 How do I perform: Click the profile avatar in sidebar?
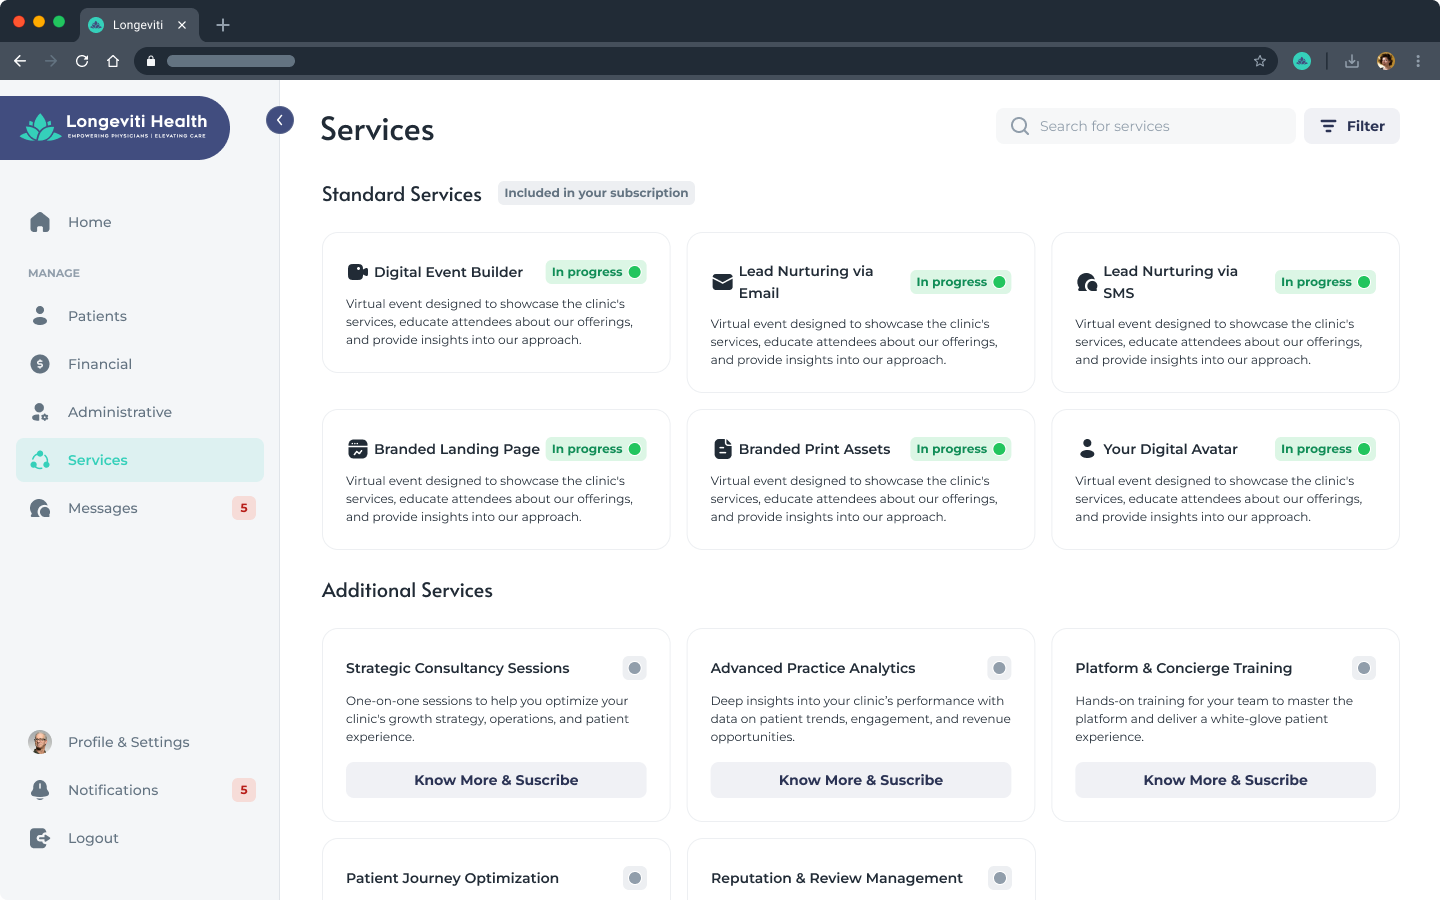(x=40, y=742)
